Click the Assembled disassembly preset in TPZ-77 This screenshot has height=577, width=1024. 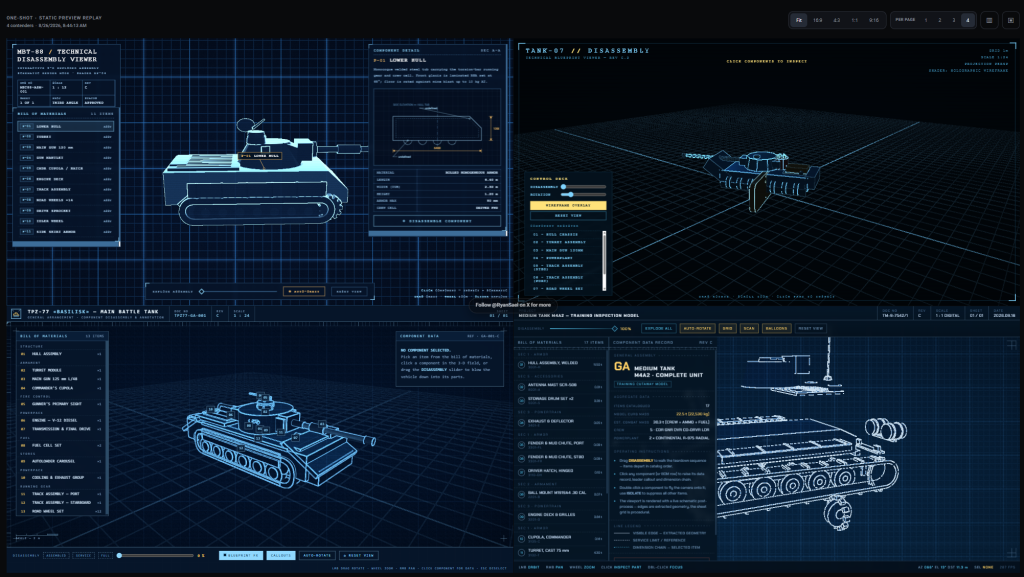(56, 555)
